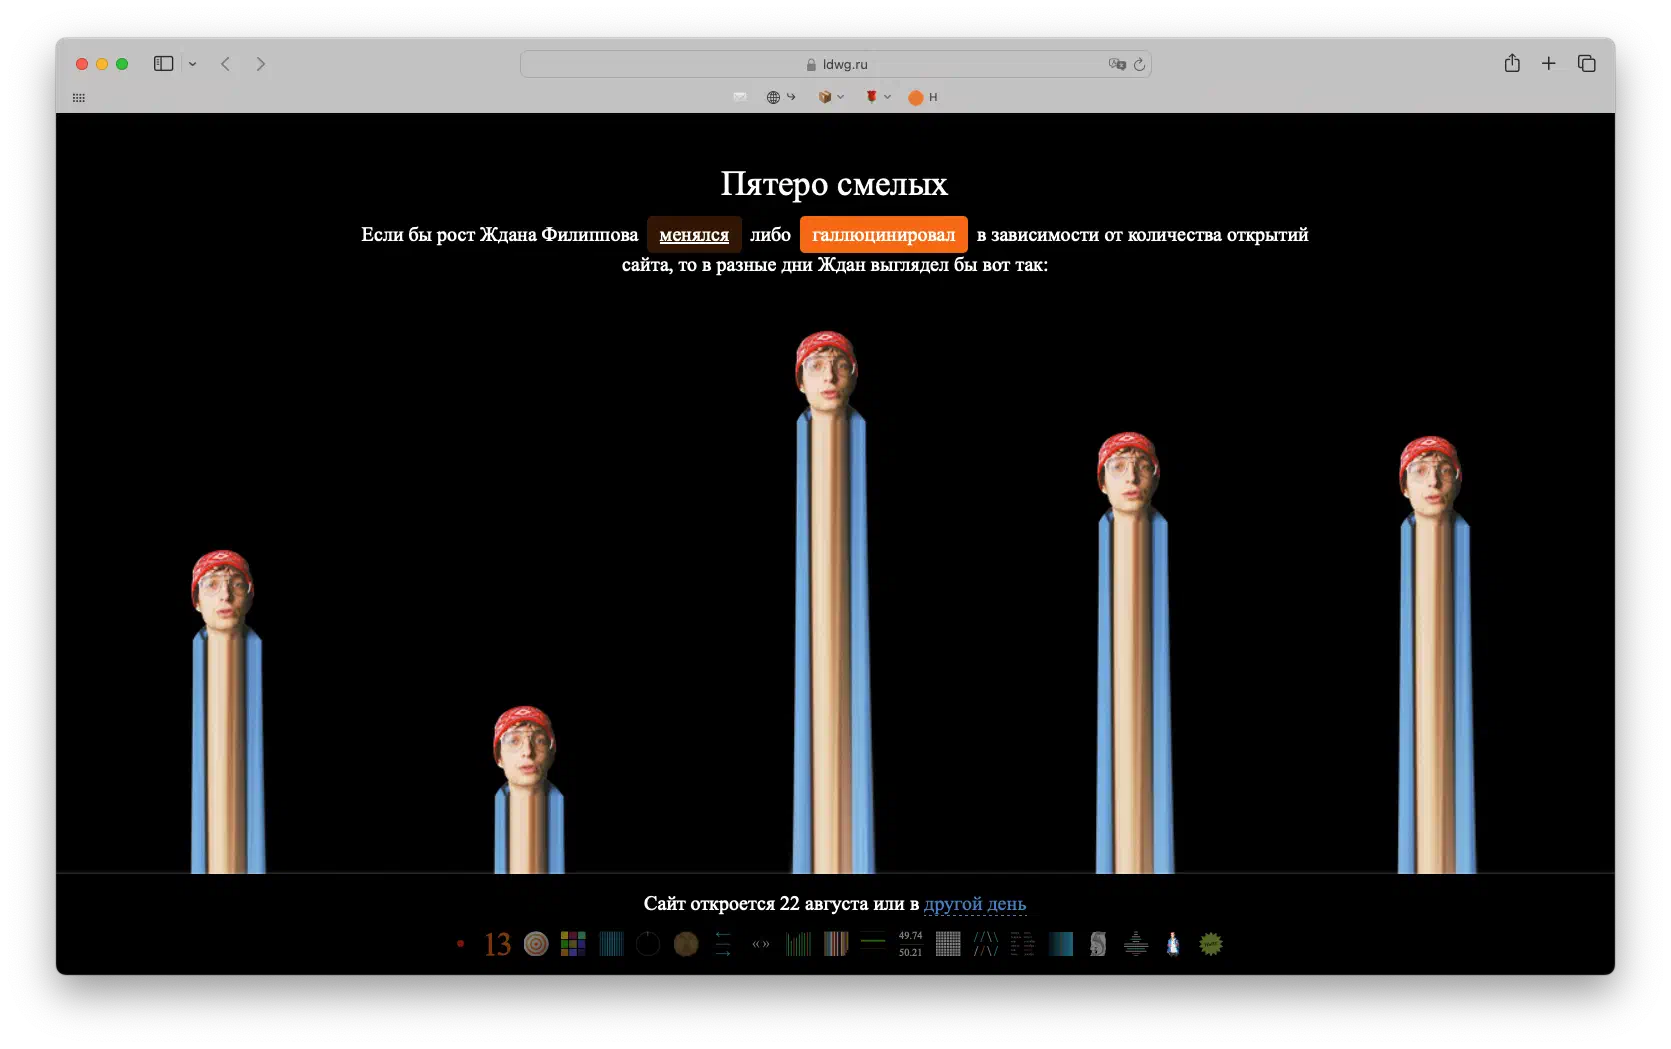Open a new tab with plus
Screen dimensions: 1671x1049
1549,63
